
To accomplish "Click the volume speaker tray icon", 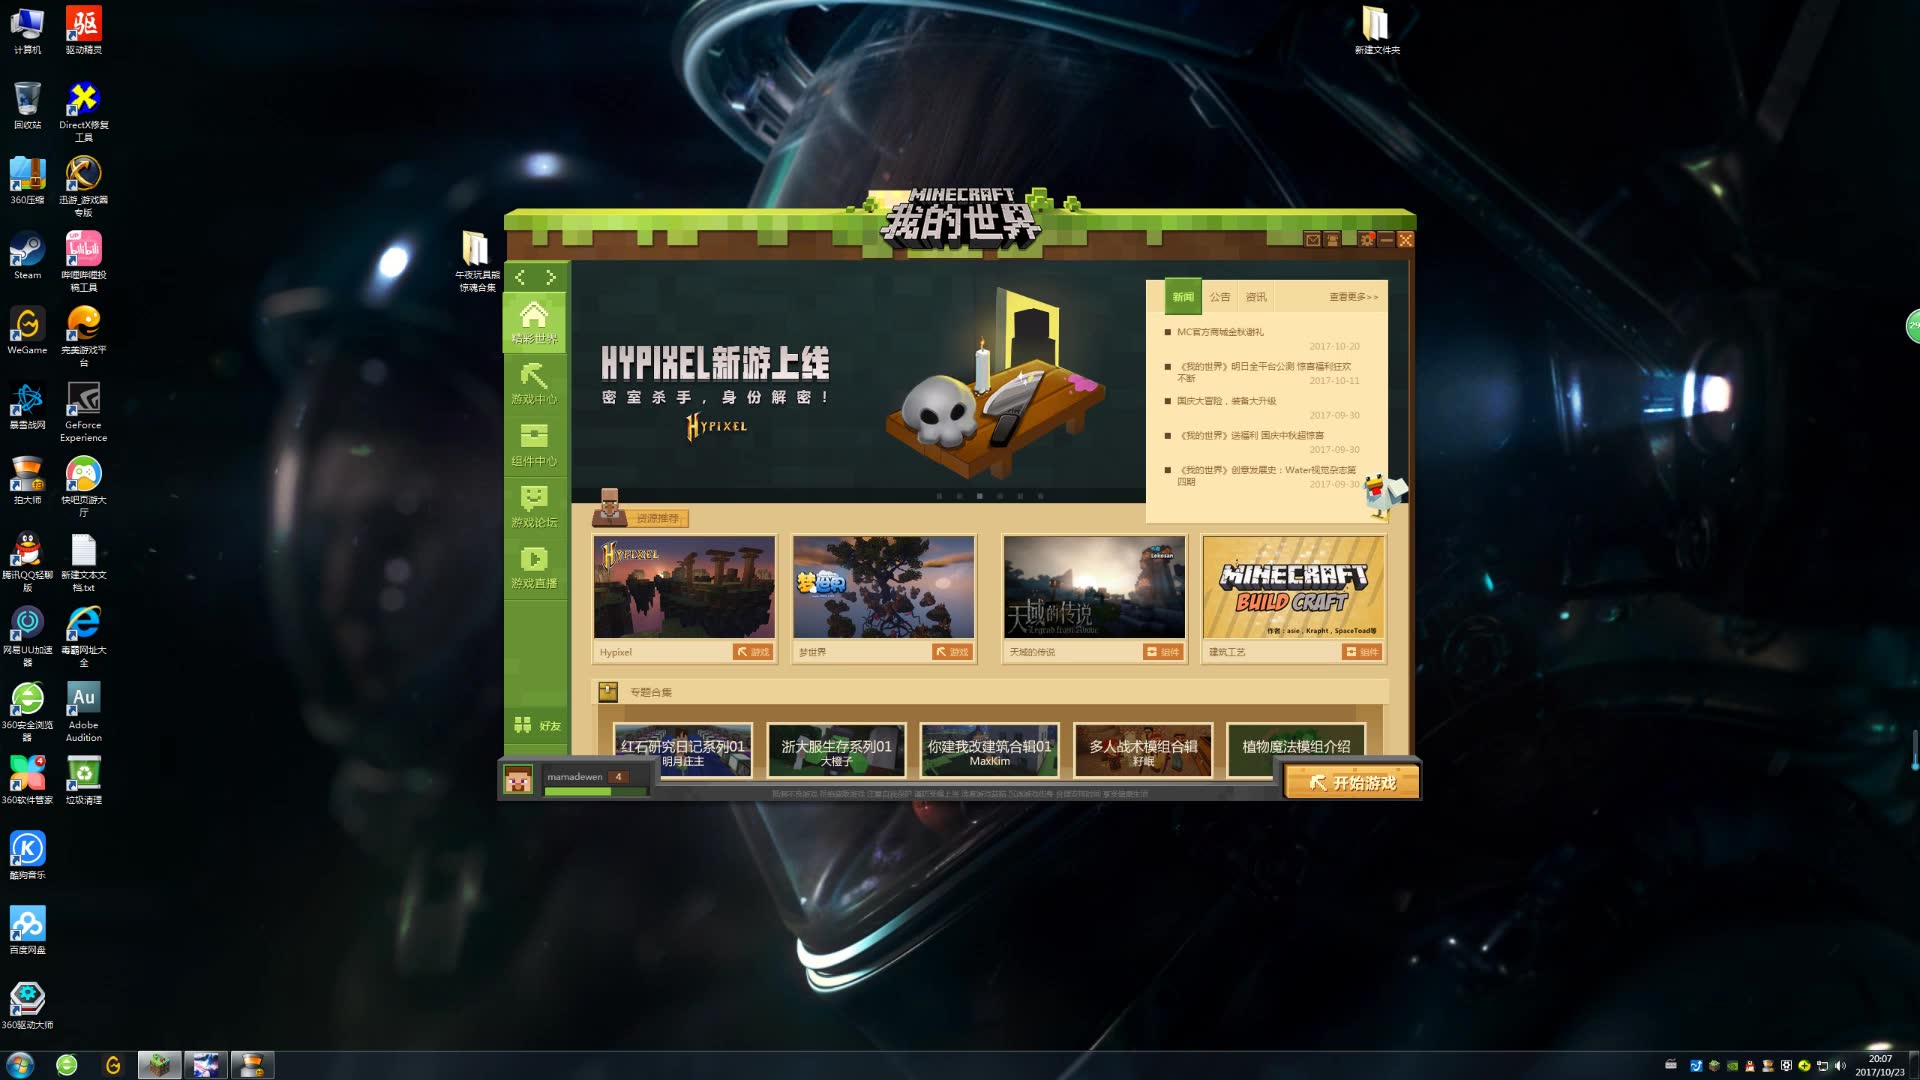I will coord(1841,1066).
